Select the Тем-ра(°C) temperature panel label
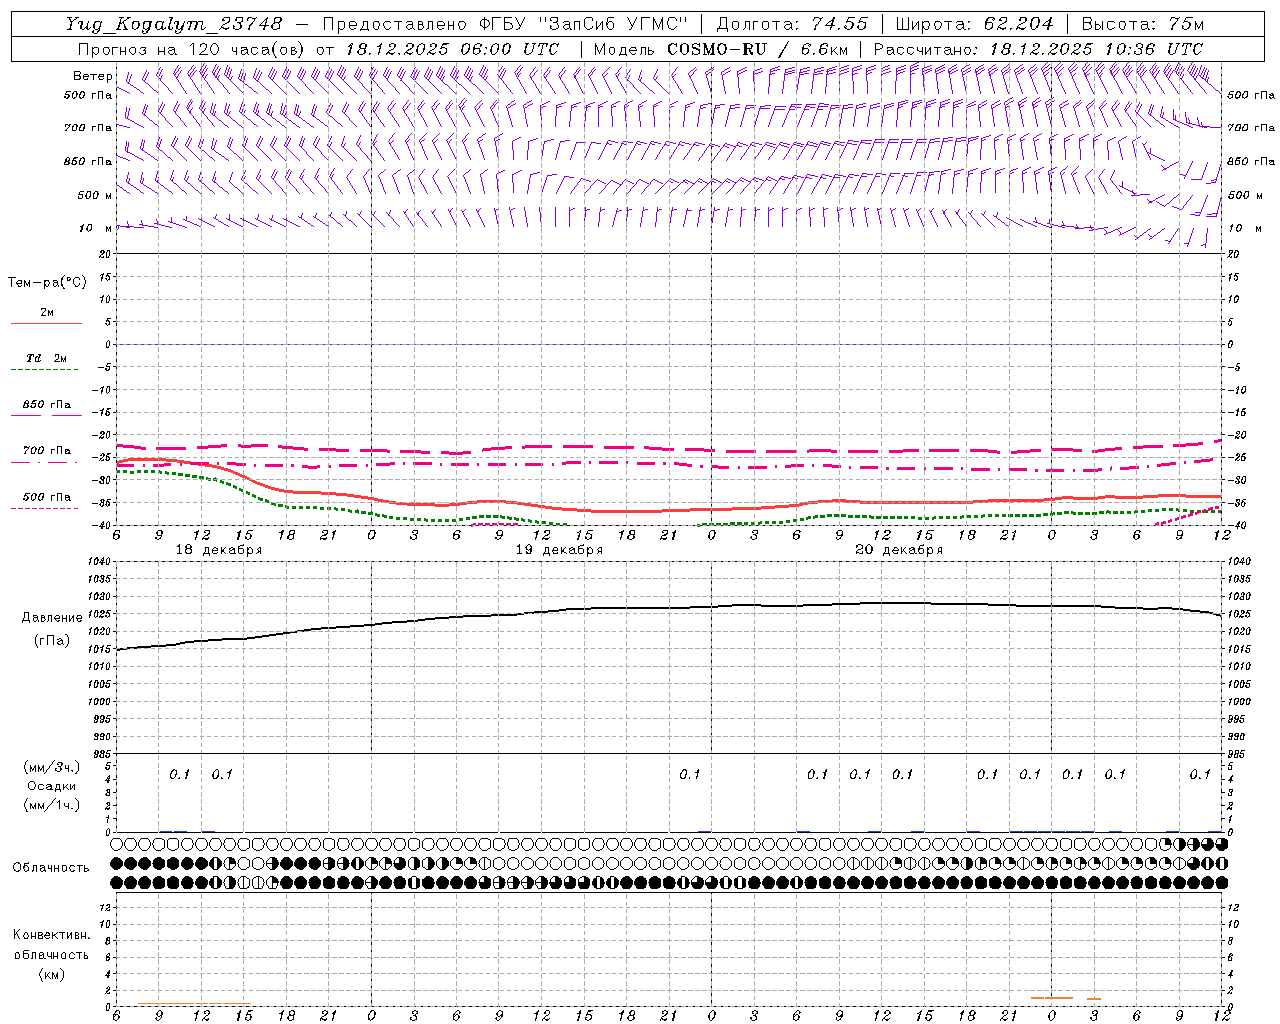 point(47,283)
